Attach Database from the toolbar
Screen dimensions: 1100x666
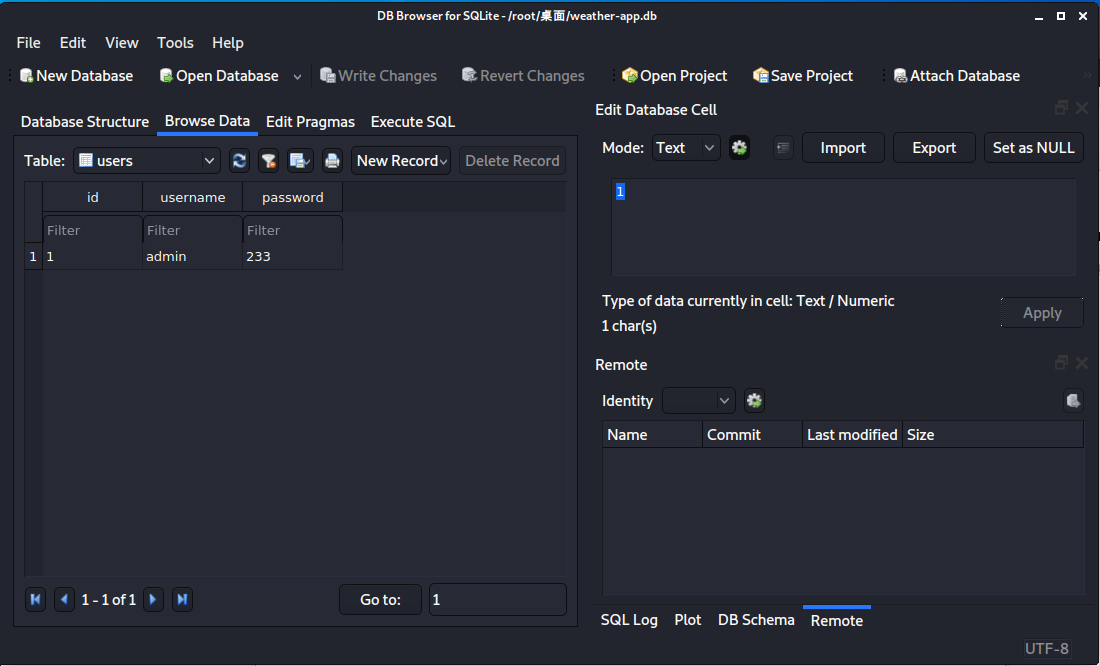point(956,76)
